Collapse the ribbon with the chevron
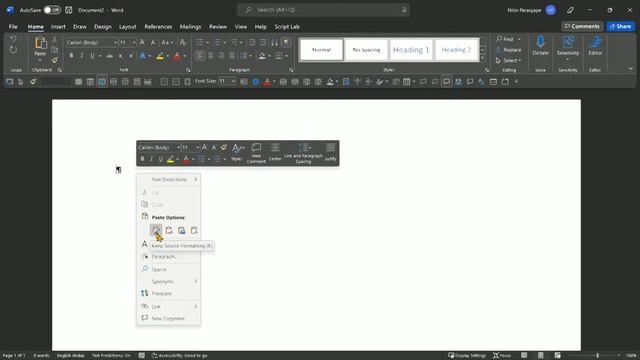The width and height of the screenshot is (640, 360). tap(631, 69)
